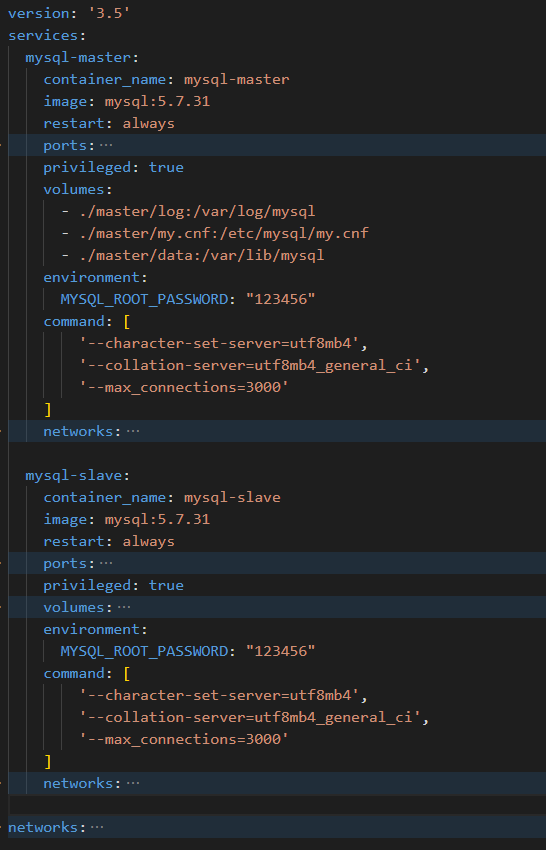Click the services key
Viewport: 546px width, 850px height.
pos(43,36)
